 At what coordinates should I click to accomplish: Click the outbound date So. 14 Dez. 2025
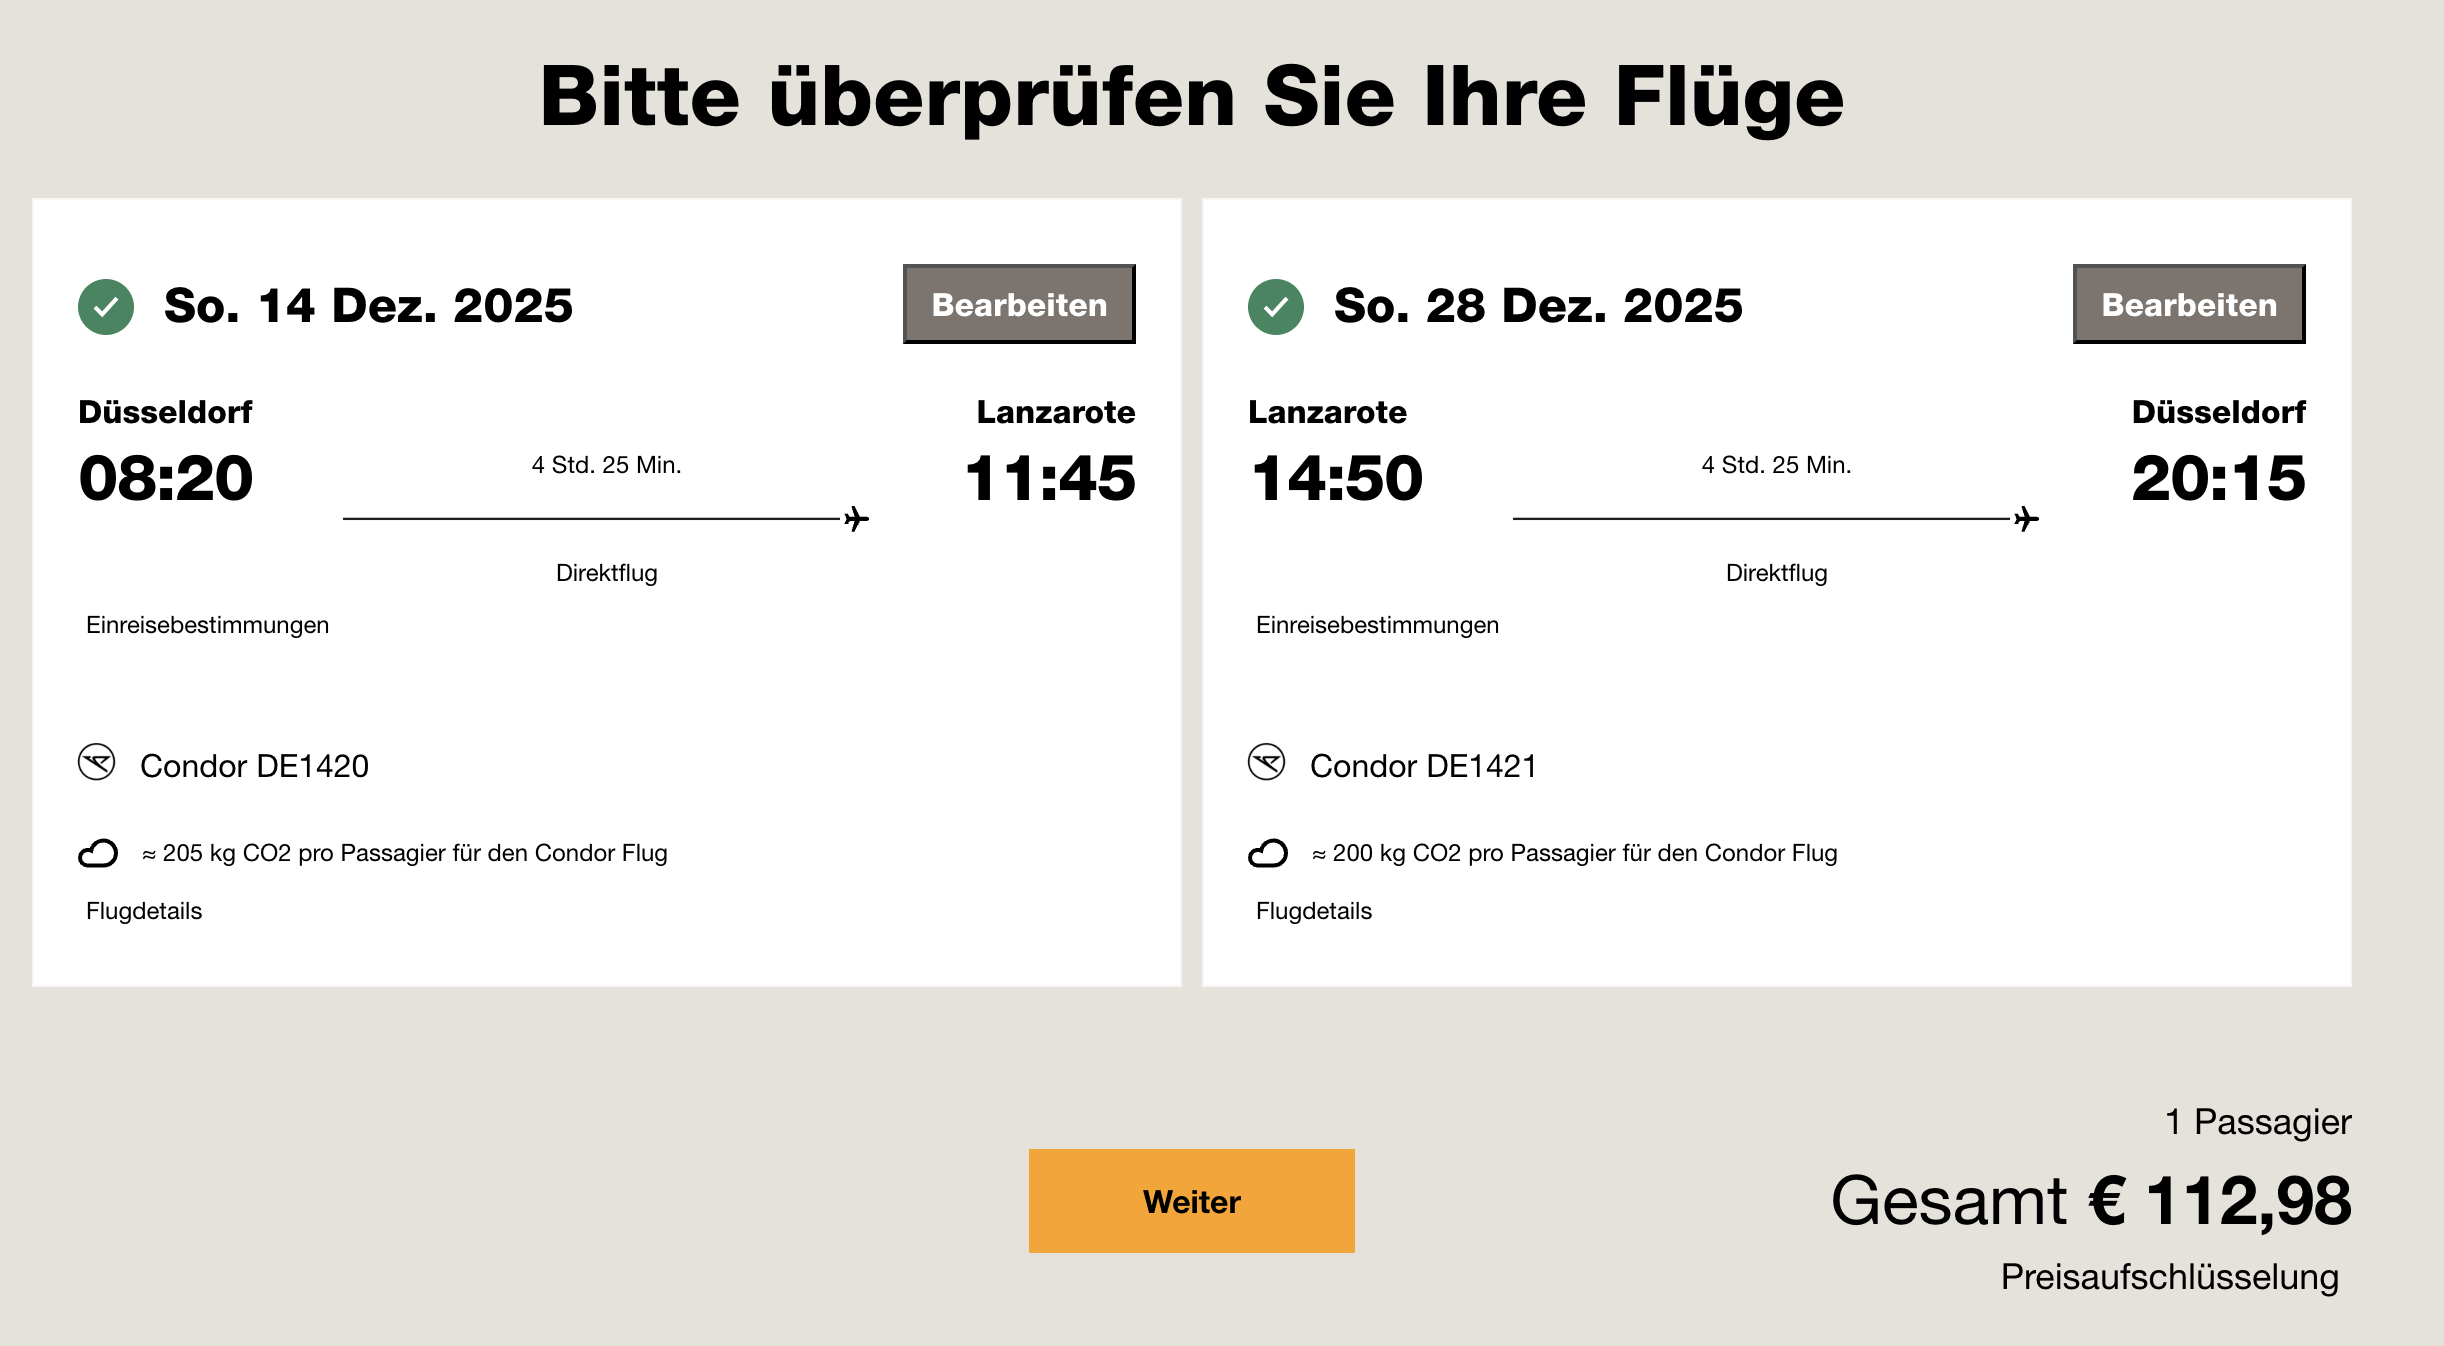[368, 306]
